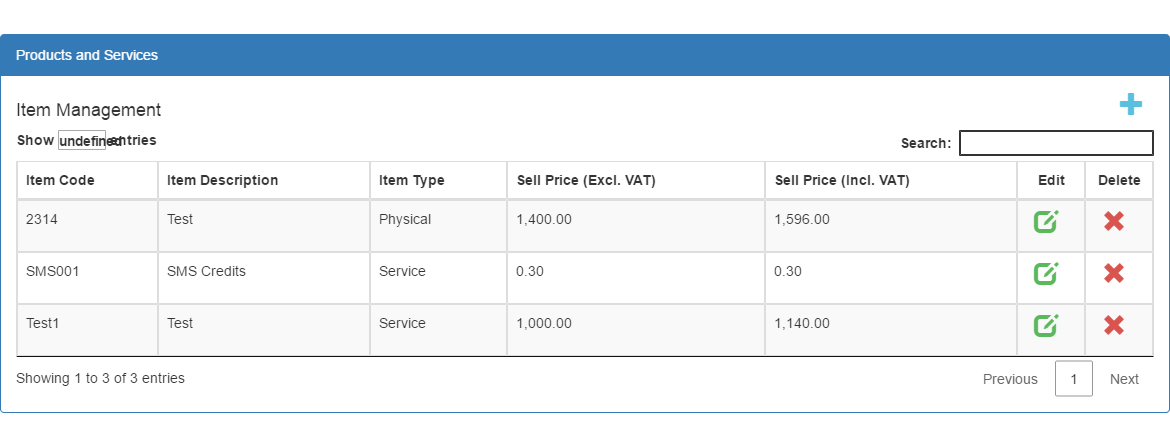Edit item 2314 via green pencil icon
The height and width of the screenshot is (433, 1170).
pyautogui.click(x=1046, y=222)
